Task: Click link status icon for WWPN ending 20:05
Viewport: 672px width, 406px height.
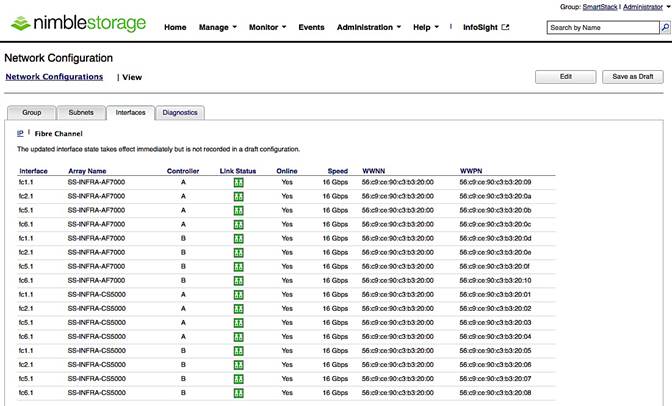Action: [x=238, y=351]
